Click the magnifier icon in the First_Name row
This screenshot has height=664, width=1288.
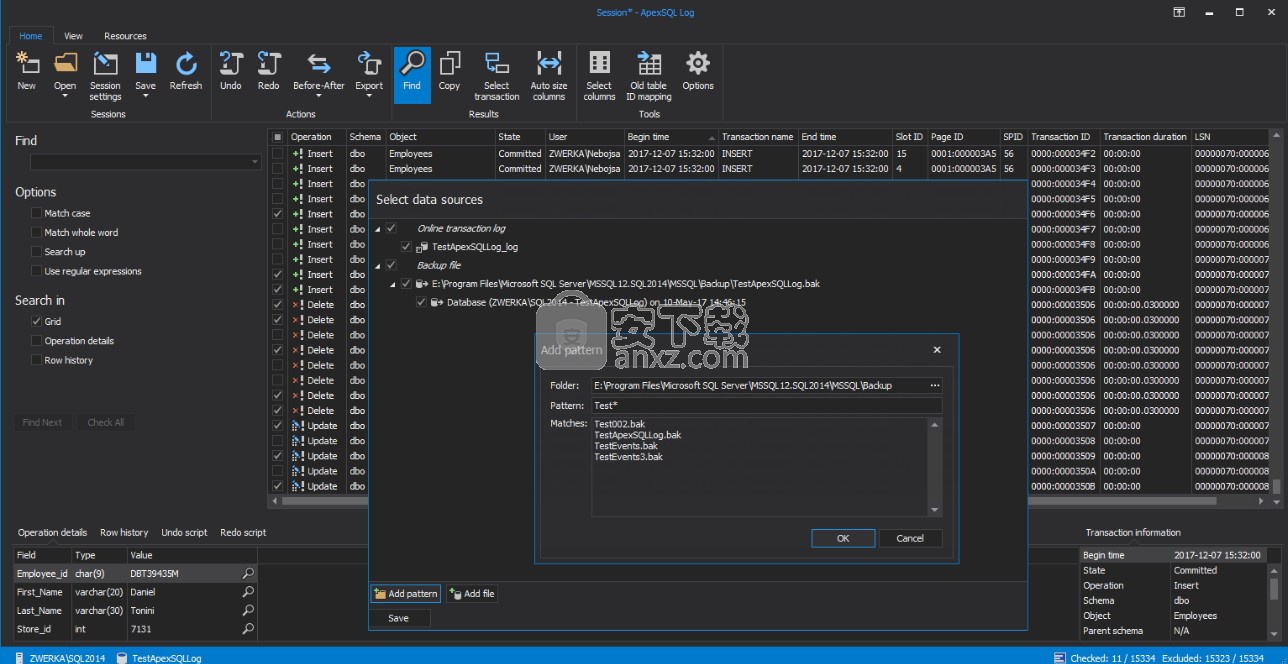(x=248, y=592)
